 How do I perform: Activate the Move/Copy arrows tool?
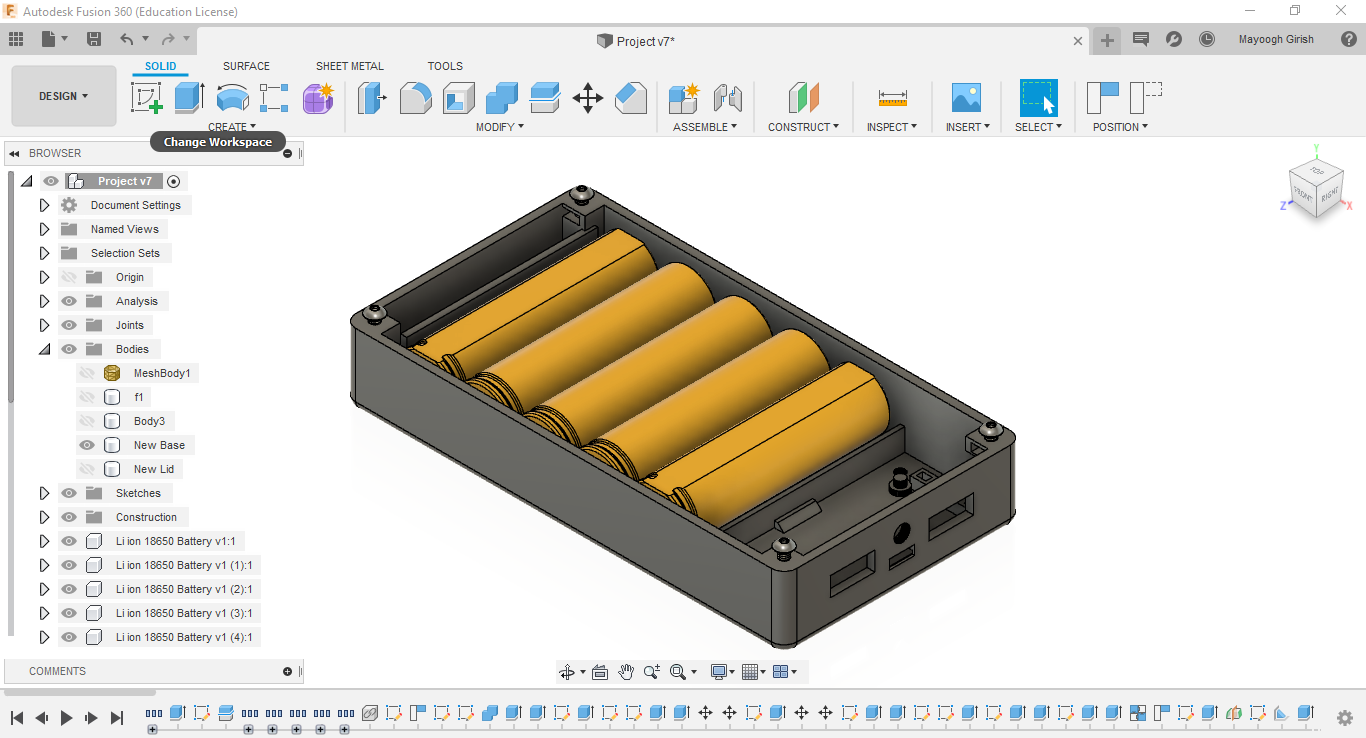(588, 98)
